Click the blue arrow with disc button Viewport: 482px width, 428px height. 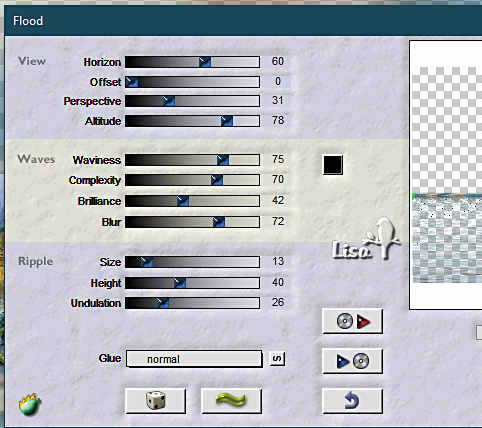pyautogui.click(x=352, y=361)
